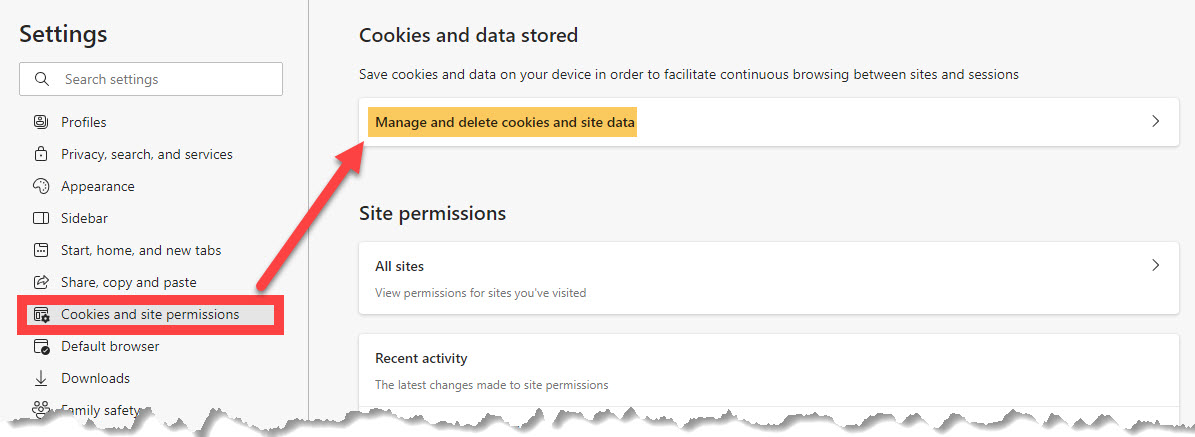Select Family safety in settings list
This screenshot has width=1195, height=437.
[101, 410]
